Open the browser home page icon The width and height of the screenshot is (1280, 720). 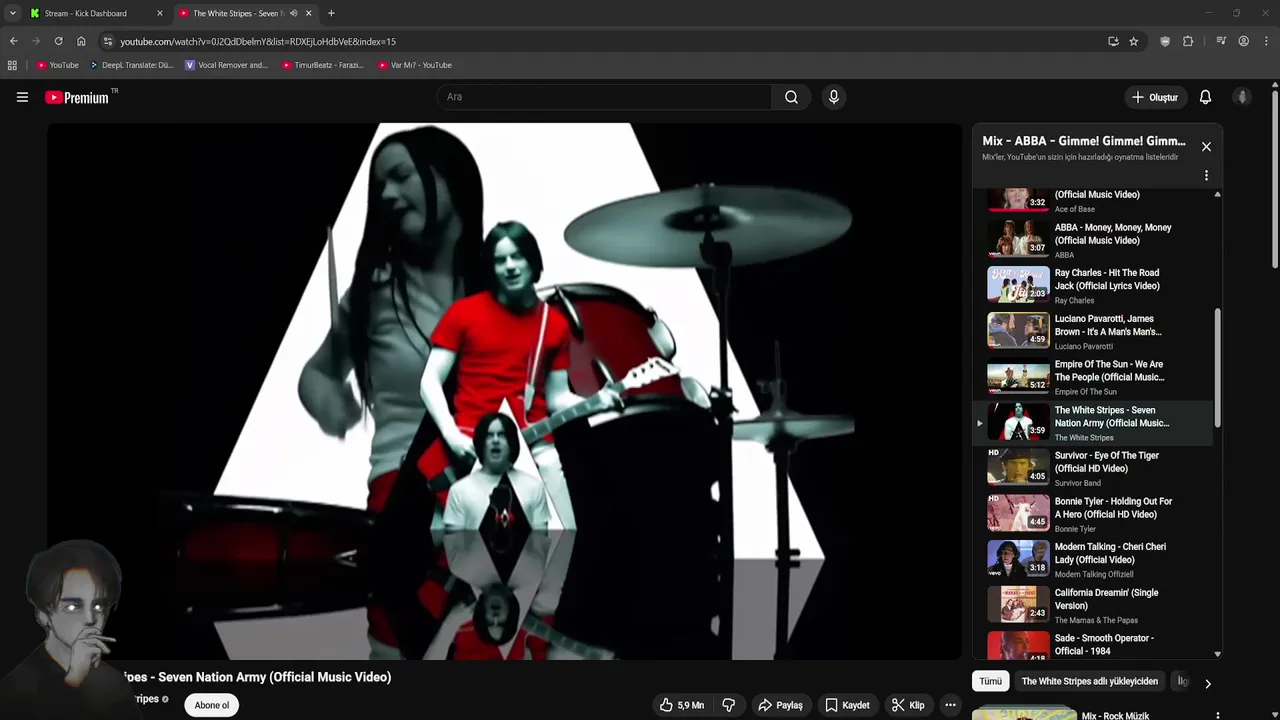[x=81, y=41]
